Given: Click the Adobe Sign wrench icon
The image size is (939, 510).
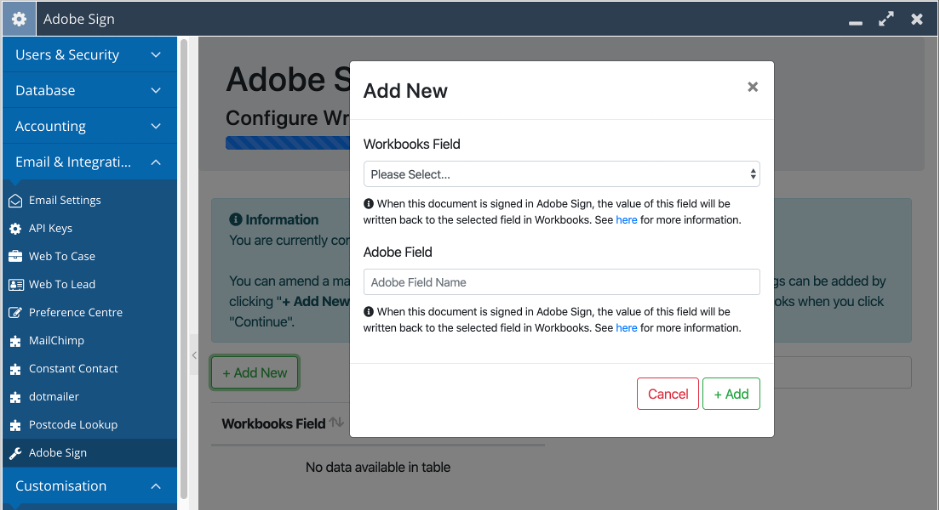Looking at the screenshot, I should [16, 454].
